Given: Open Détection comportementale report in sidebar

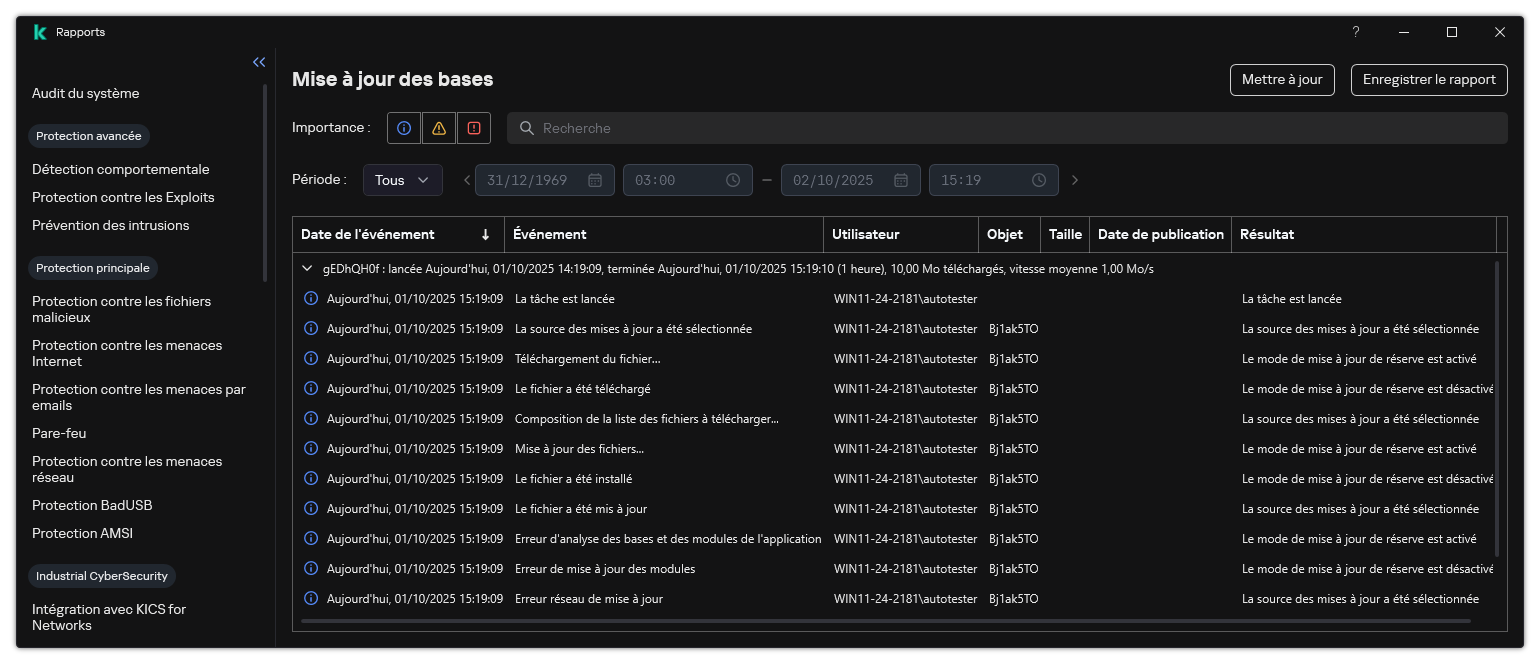Looking at the screenshot, I should 121,170.
